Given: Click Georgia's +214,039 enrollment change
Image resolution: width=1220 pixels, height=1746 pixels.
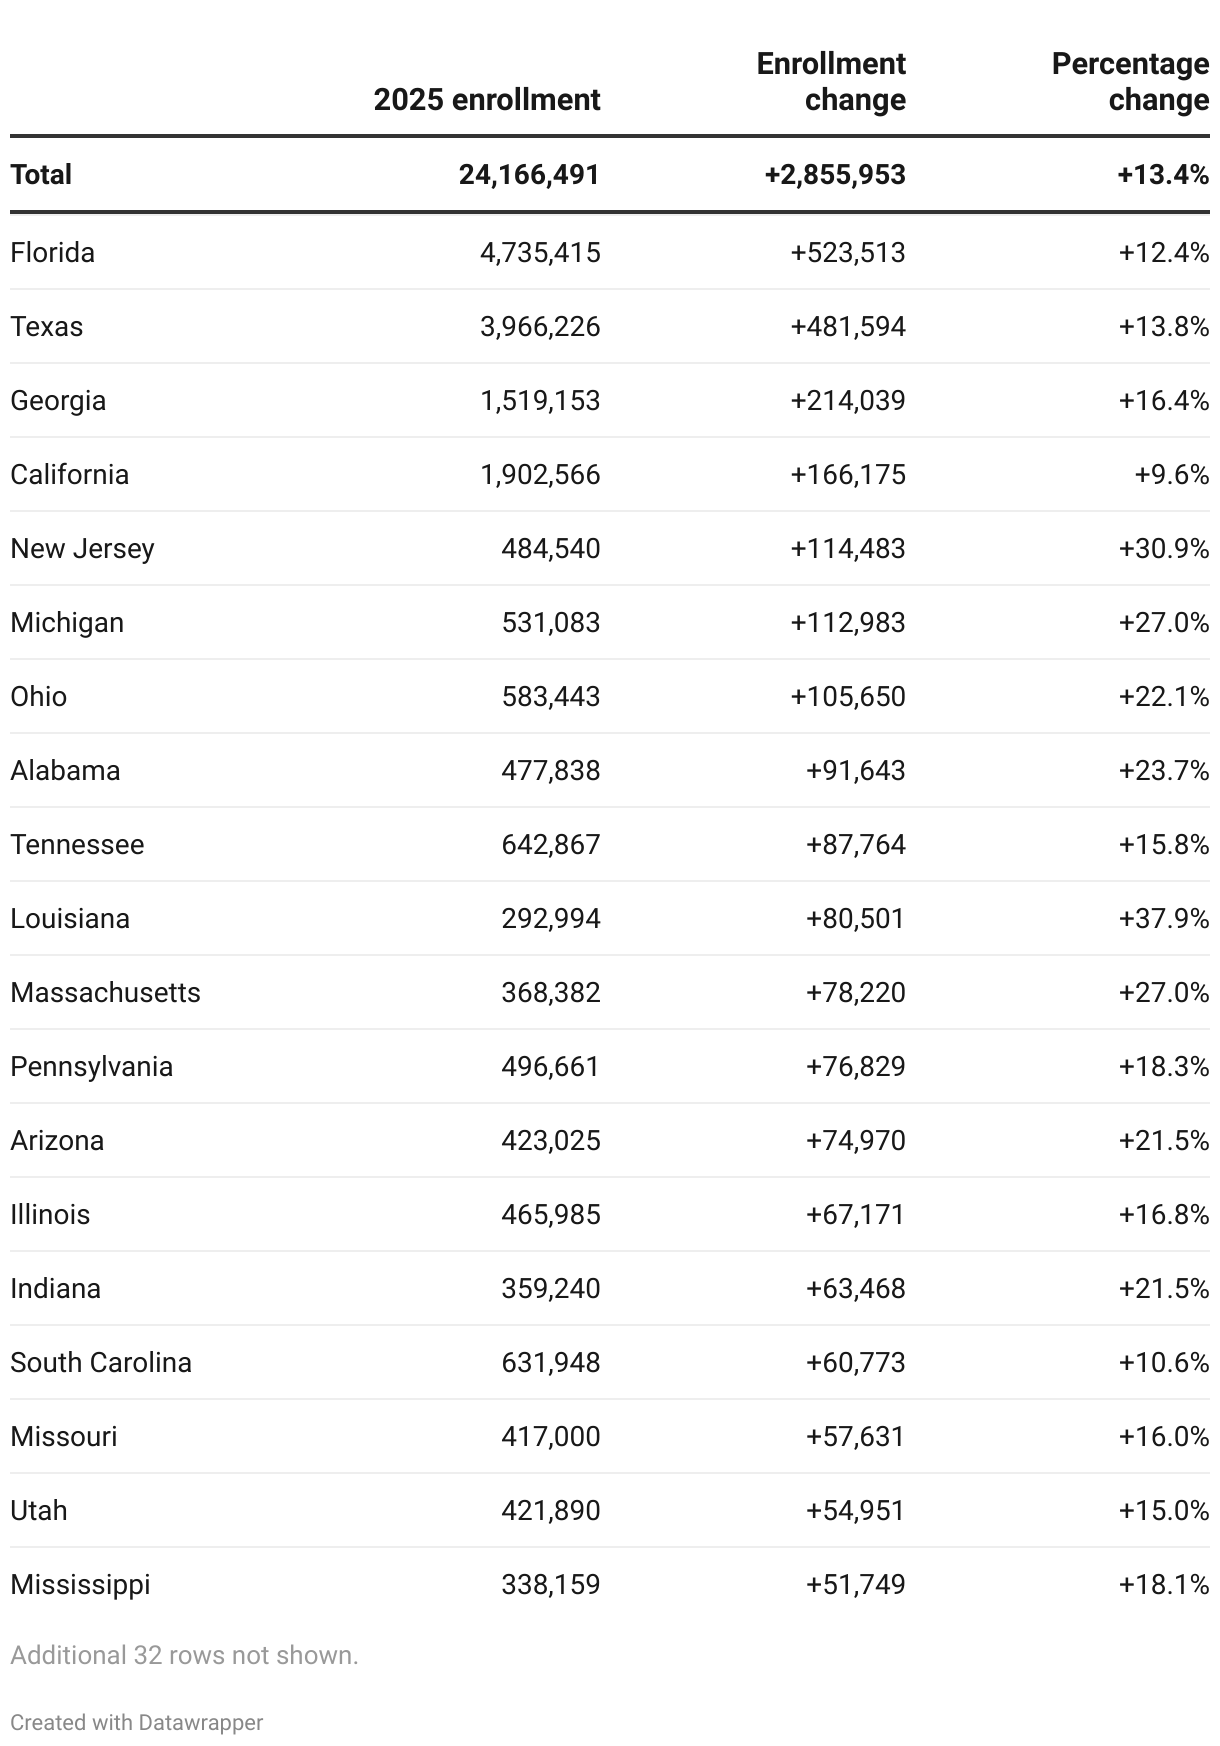Looking at the screenshot, I should [848, 400].
